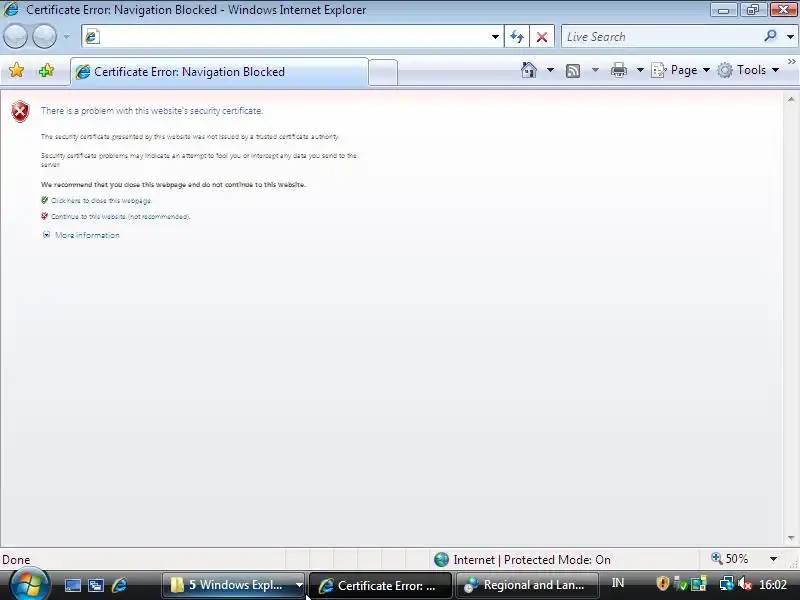Switch to Regional and Language taskbar button
This screenshot has height=600, width=800.
[x=527, y=585]
